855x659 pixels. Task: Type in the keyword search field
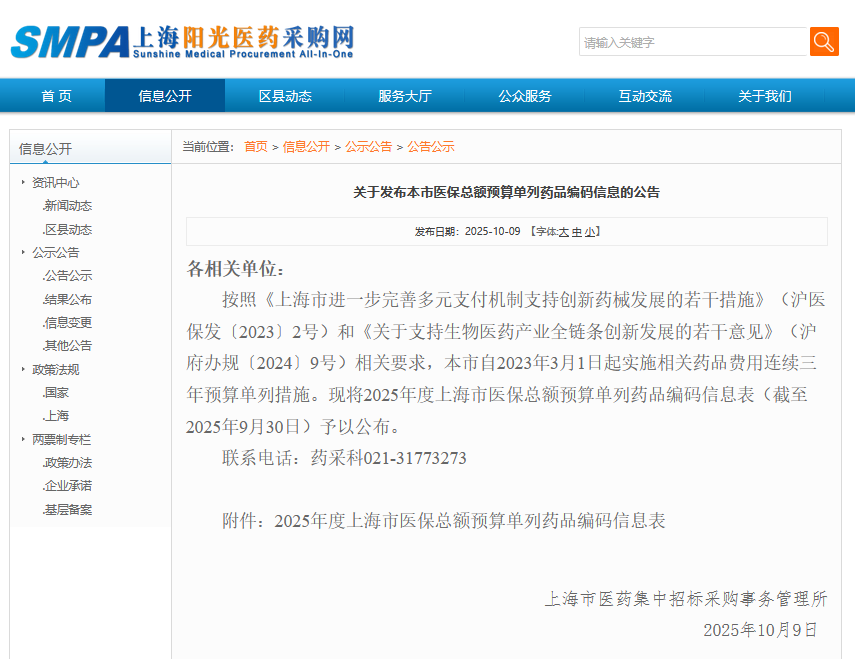coord(693,42)
